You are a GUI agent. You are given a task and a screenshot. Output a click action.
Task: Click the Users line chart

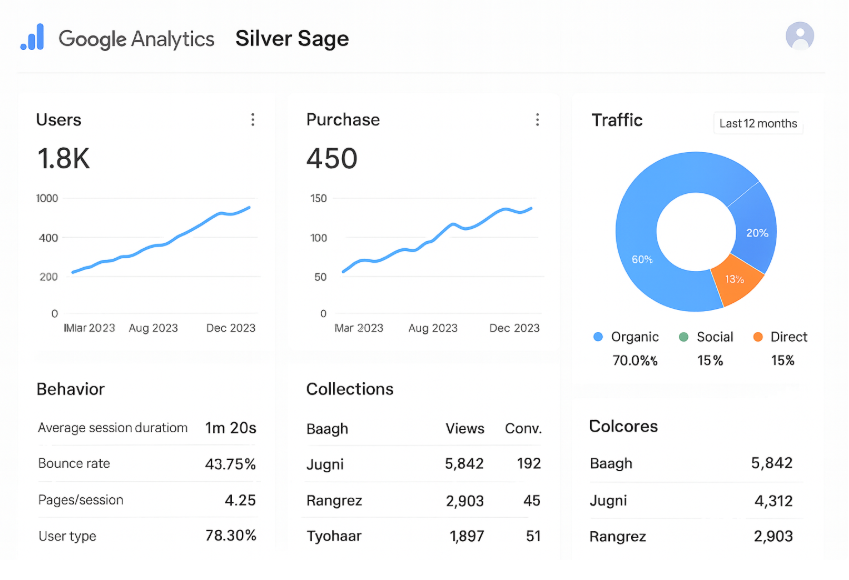[x=160, y=245]
